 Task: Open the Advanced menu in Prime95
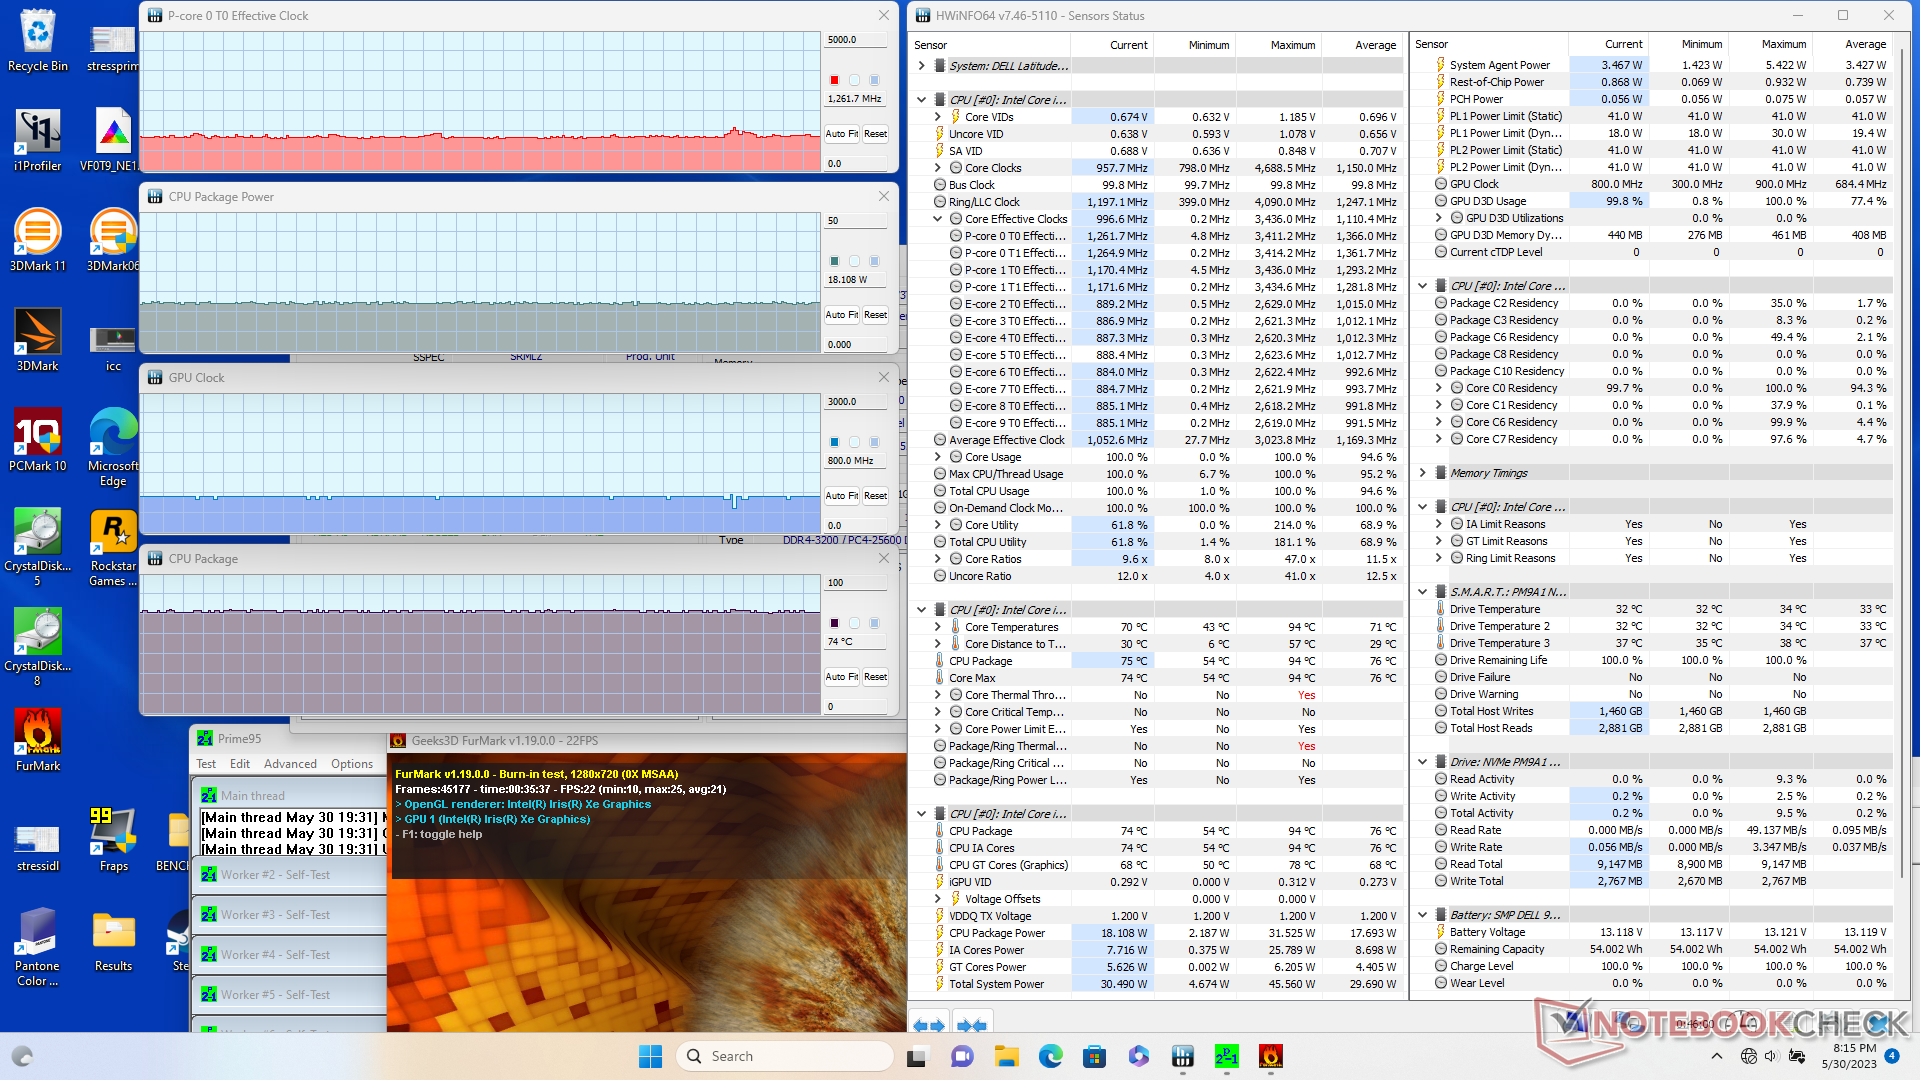[290, 764]
